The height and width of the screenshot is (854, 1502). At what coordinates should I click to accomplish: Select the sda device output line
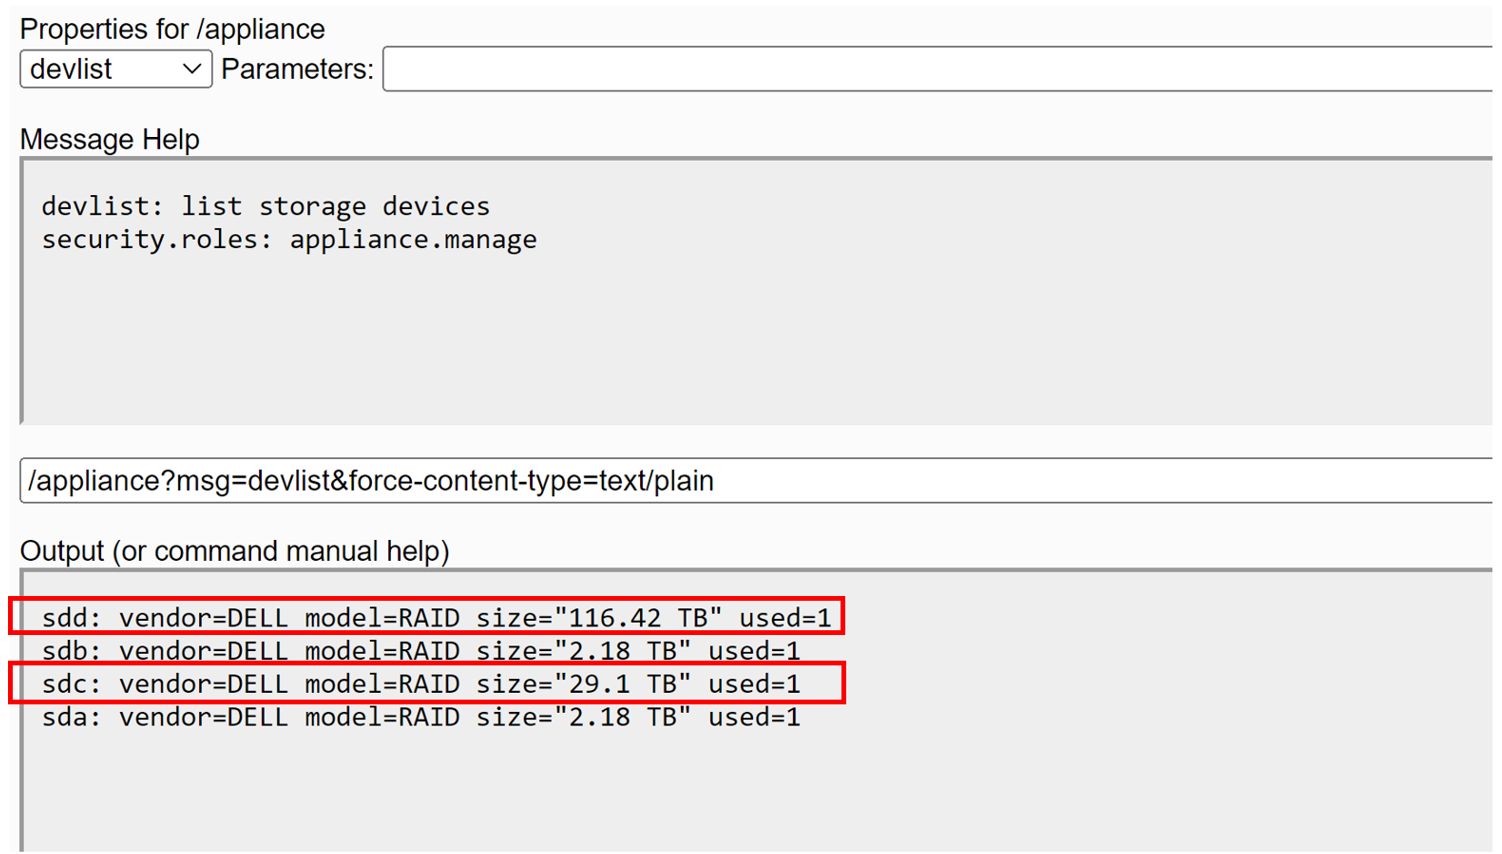click(x=420, y=717)
